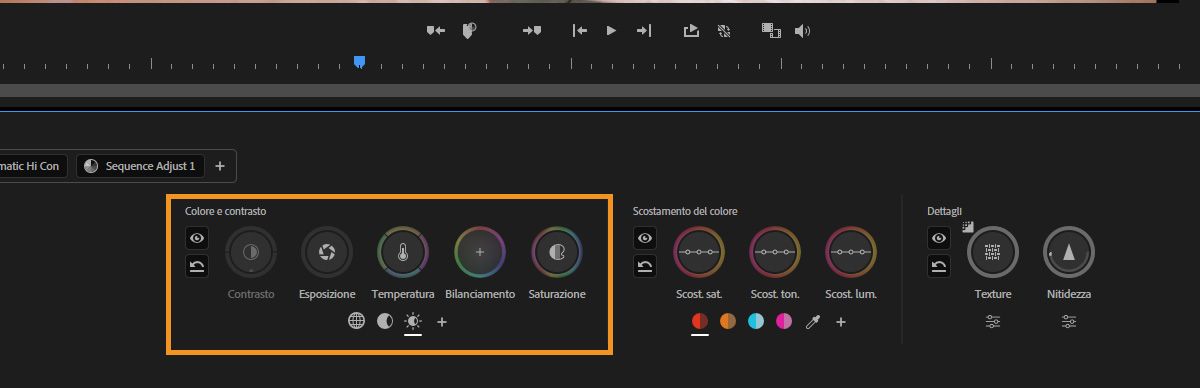Click the Esposizione label

click(x=327, y=294)
